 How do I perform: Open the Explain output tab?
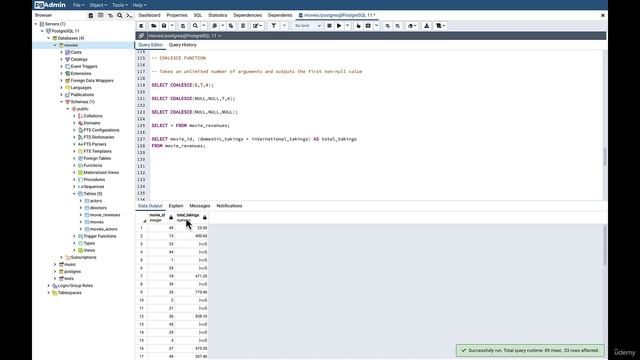176,206
